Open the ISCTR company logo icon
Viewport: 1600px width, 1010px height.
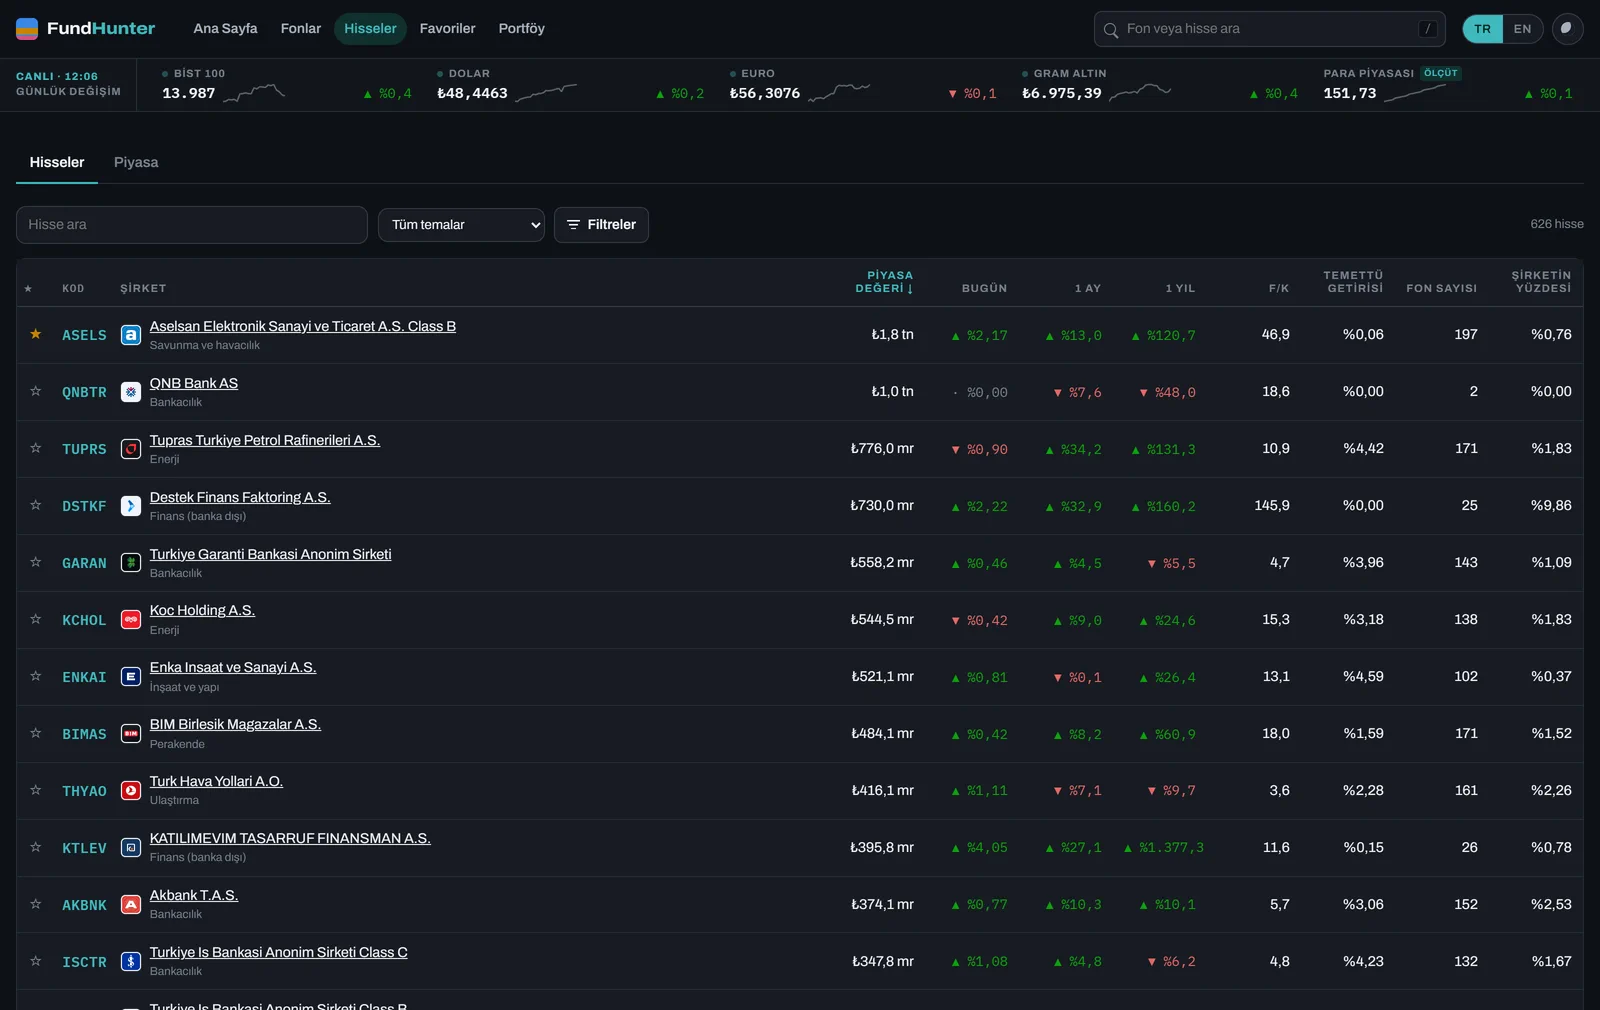(x=130, y=962)
